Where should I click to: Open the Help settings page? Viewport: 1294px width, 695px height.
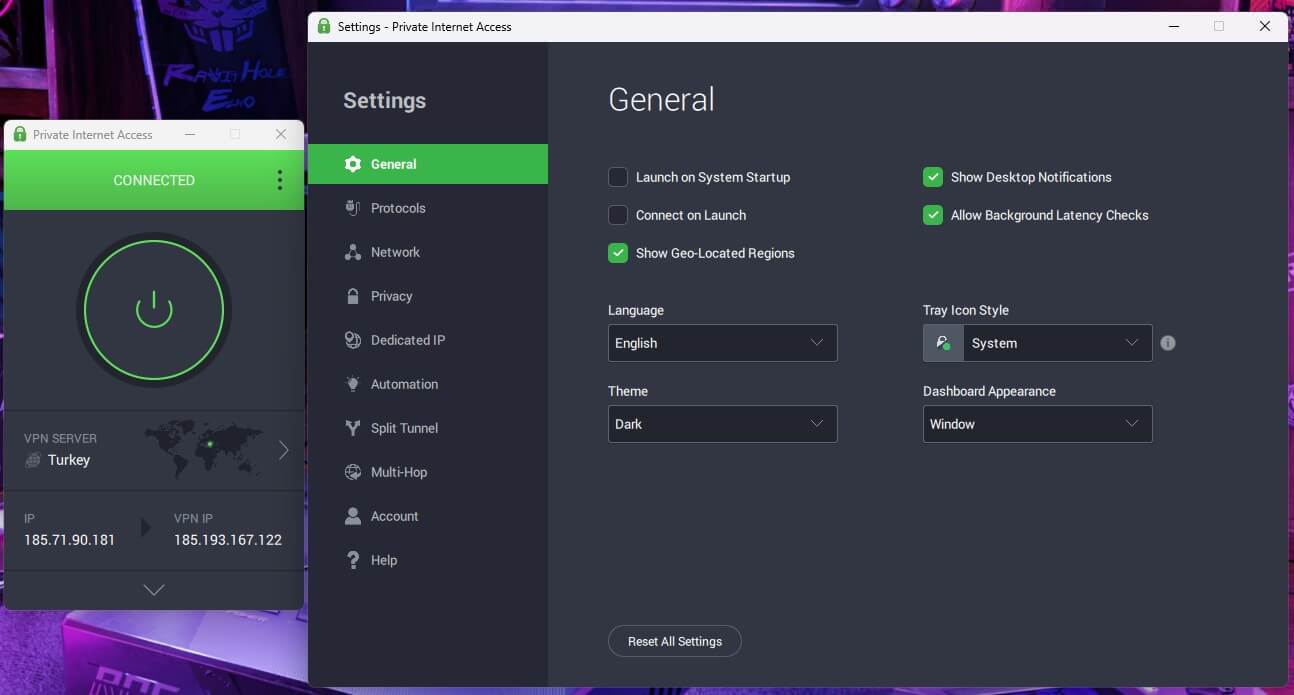coord(428,560)
